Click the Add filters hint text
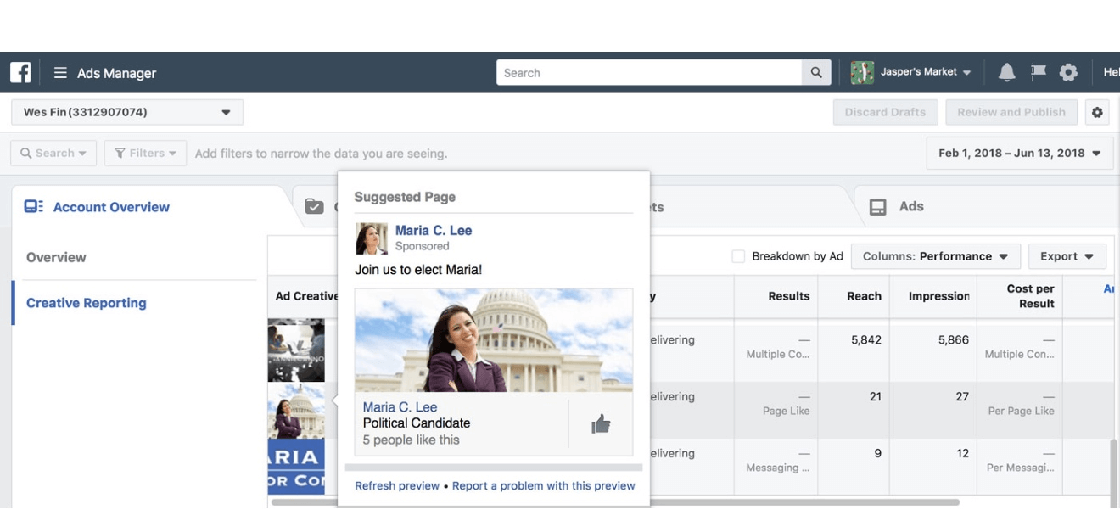Viewport: 1120px width, 521px height. (321, 153)
